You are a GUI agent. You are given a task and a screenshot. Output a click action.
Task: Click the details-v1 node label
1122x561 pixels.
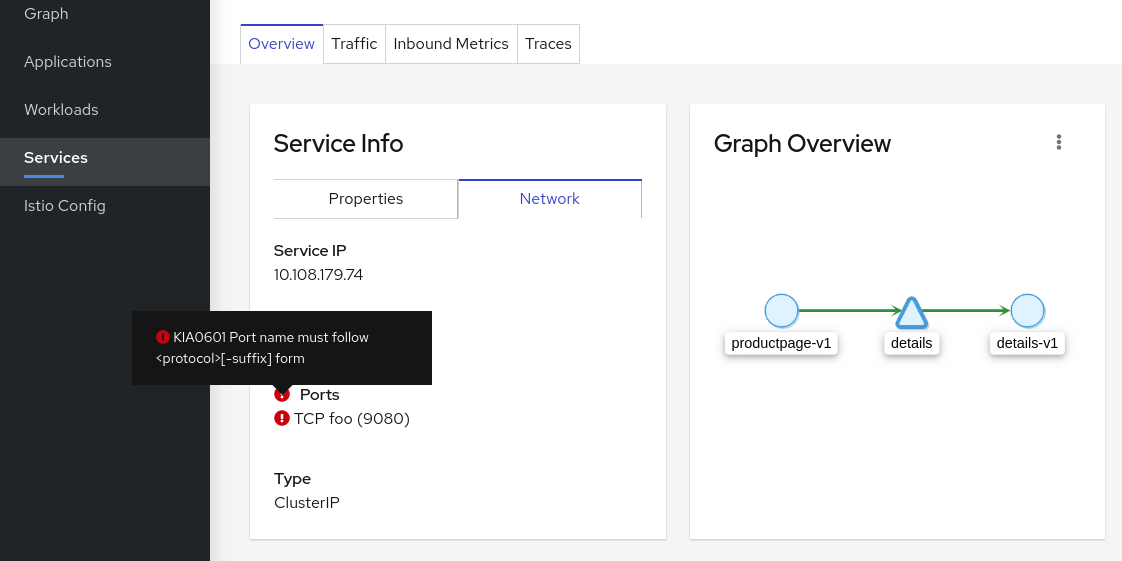(x=1027, y=343)
